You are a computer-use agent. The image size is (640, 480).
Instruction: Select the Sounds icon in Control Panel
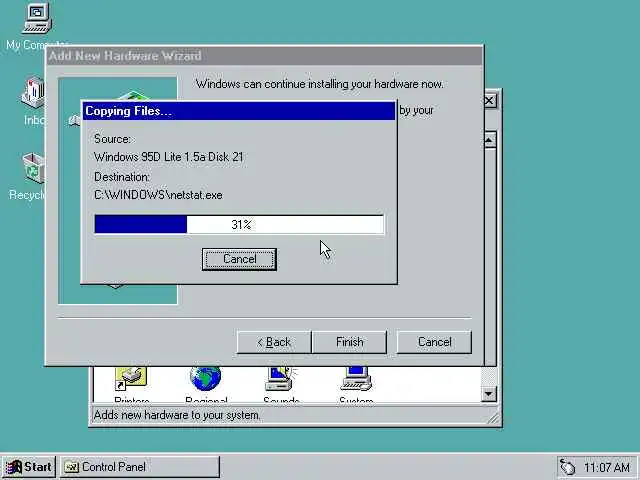pyautogui.click(x=281, y=379)
